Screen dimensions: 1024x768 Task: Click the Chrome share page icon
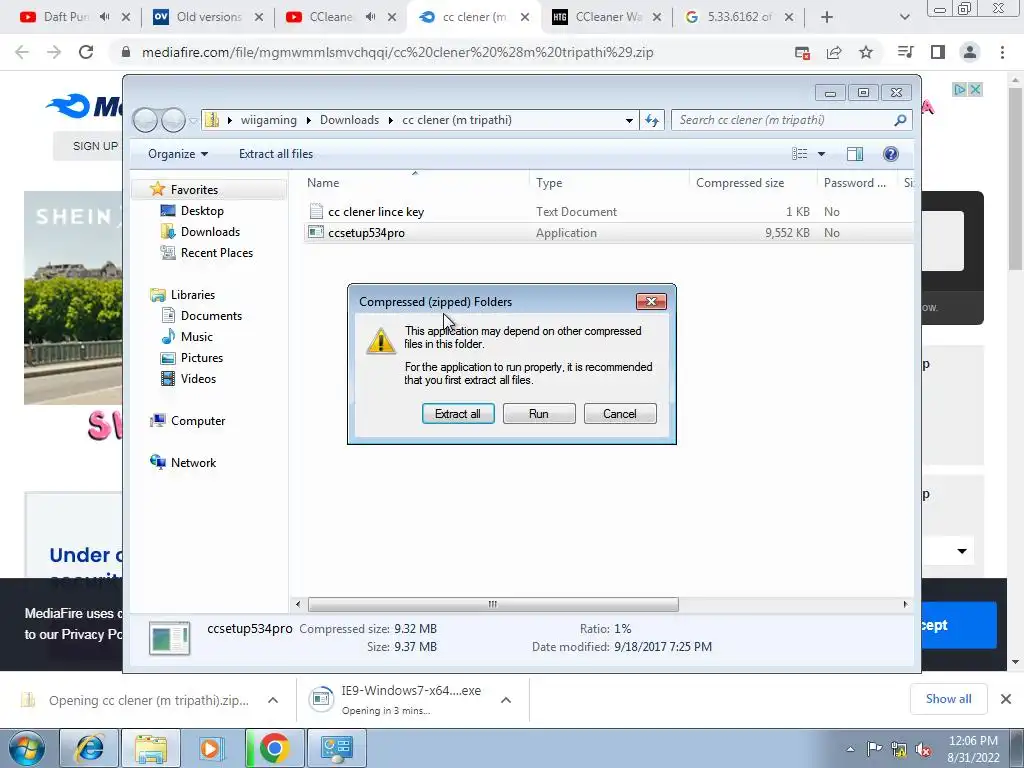click(834, 52)
